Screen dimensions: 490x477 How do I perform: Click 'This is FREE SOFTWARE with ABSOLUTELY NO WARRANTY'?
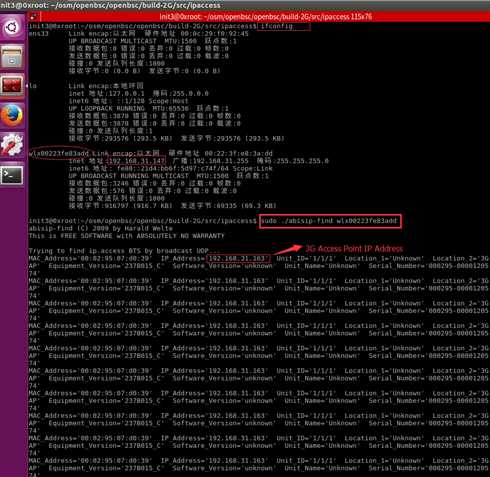point(127,236)
